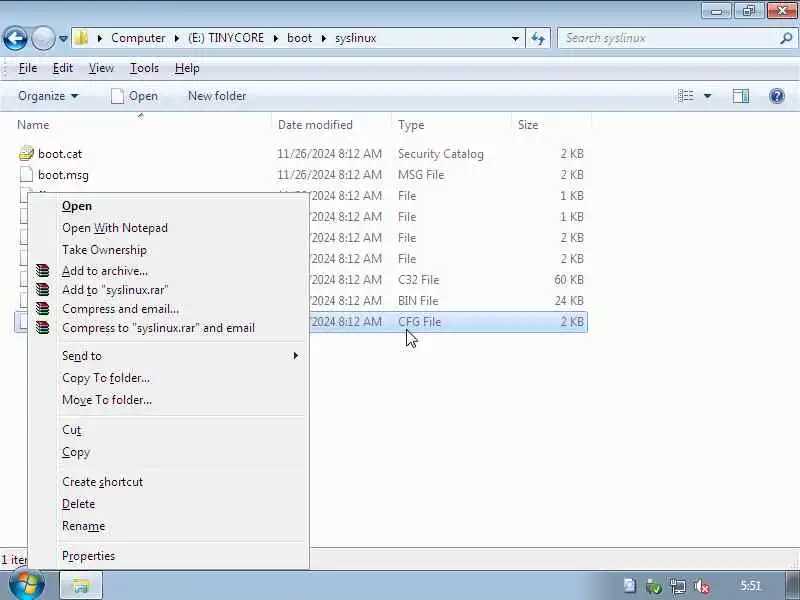Click the Explorer taskbar button
This screenshot has width=800, height=600.
tap(81, 586)
